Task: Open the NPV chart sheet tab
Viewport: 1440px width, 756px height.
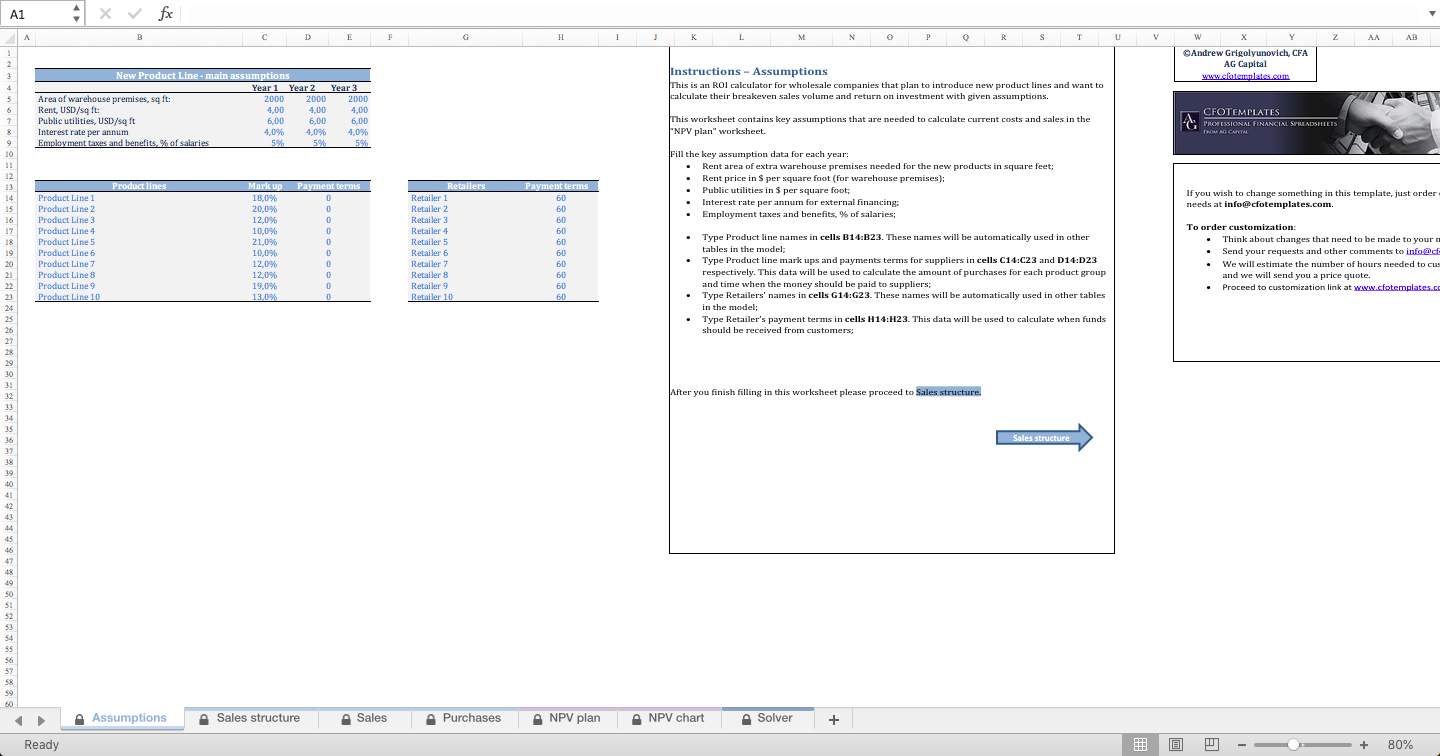Action: [x=668, y=718]
